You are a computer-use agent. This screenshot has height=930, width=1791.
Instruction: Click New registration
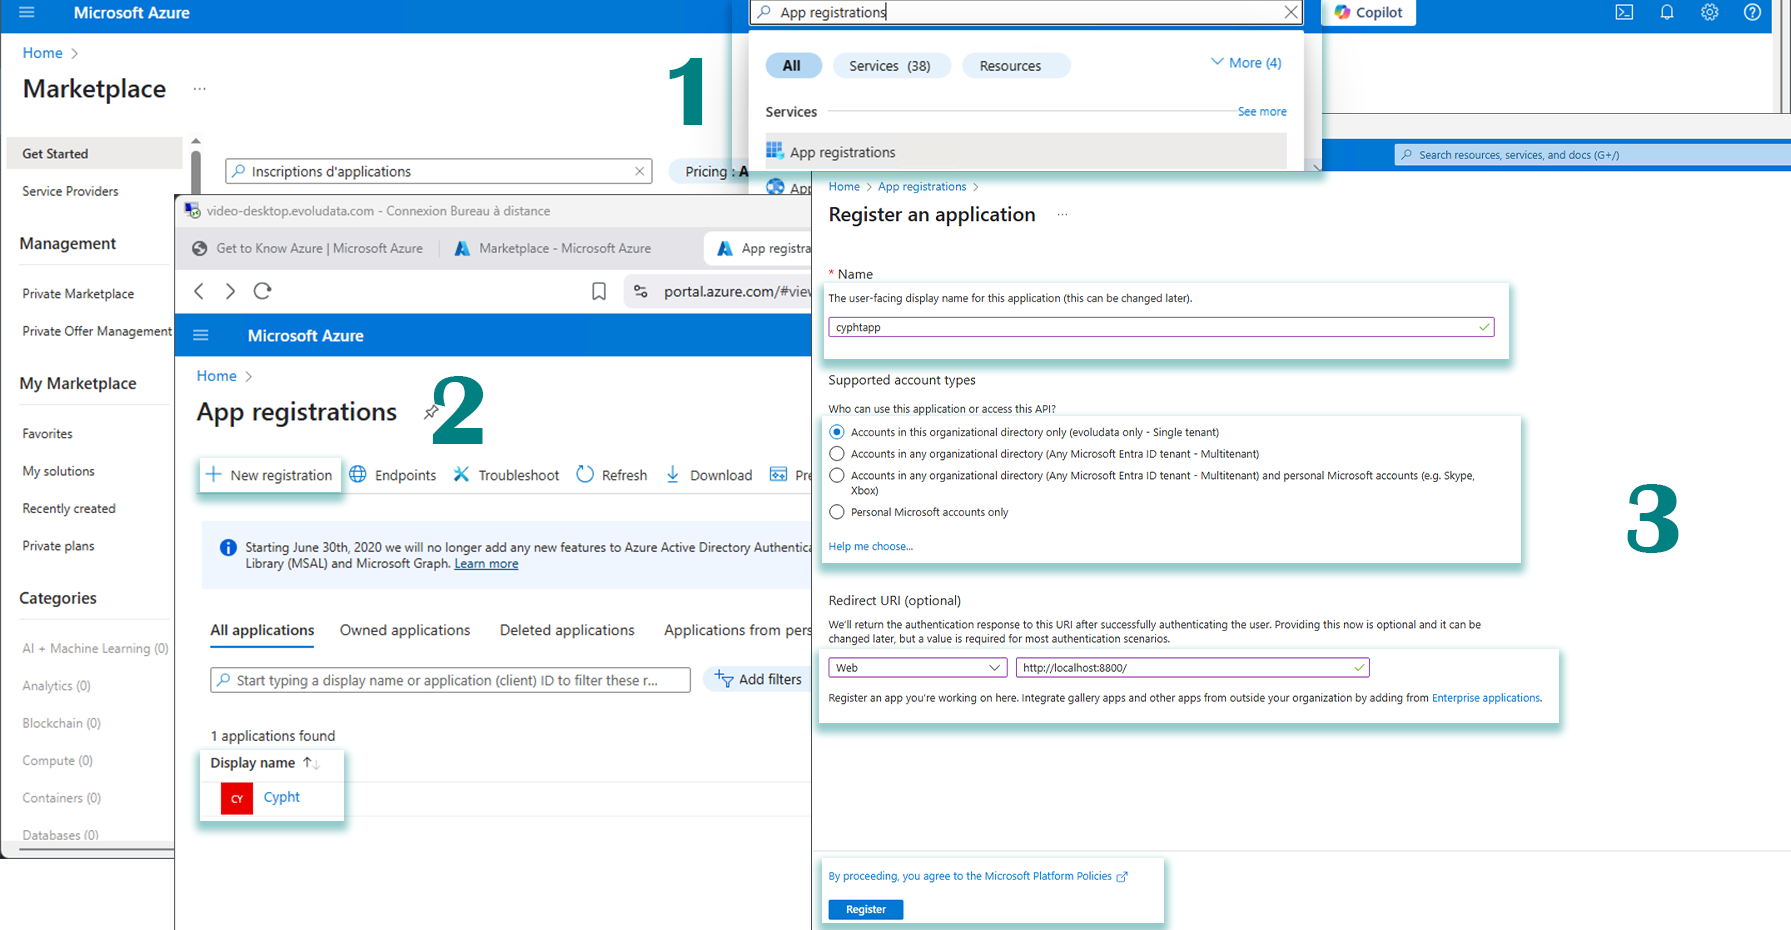pyautogui.click(x=269, y=475)
